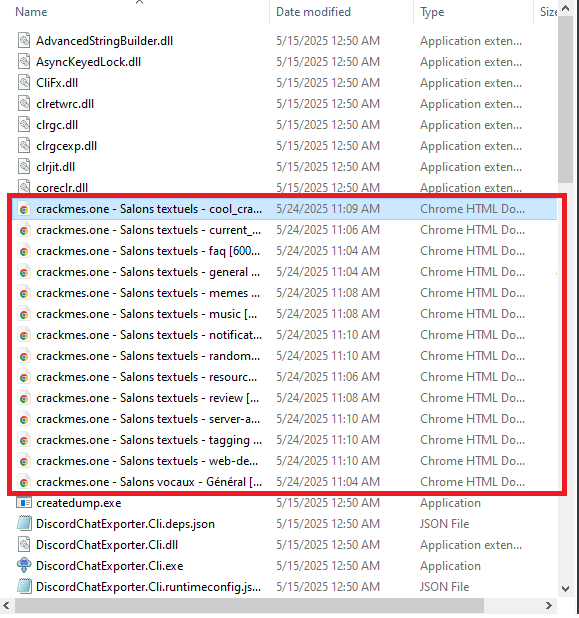Viewport: 579px width, 618px height.
Task: Click the clrgc.dll file icon
Action: click(24, 125)
